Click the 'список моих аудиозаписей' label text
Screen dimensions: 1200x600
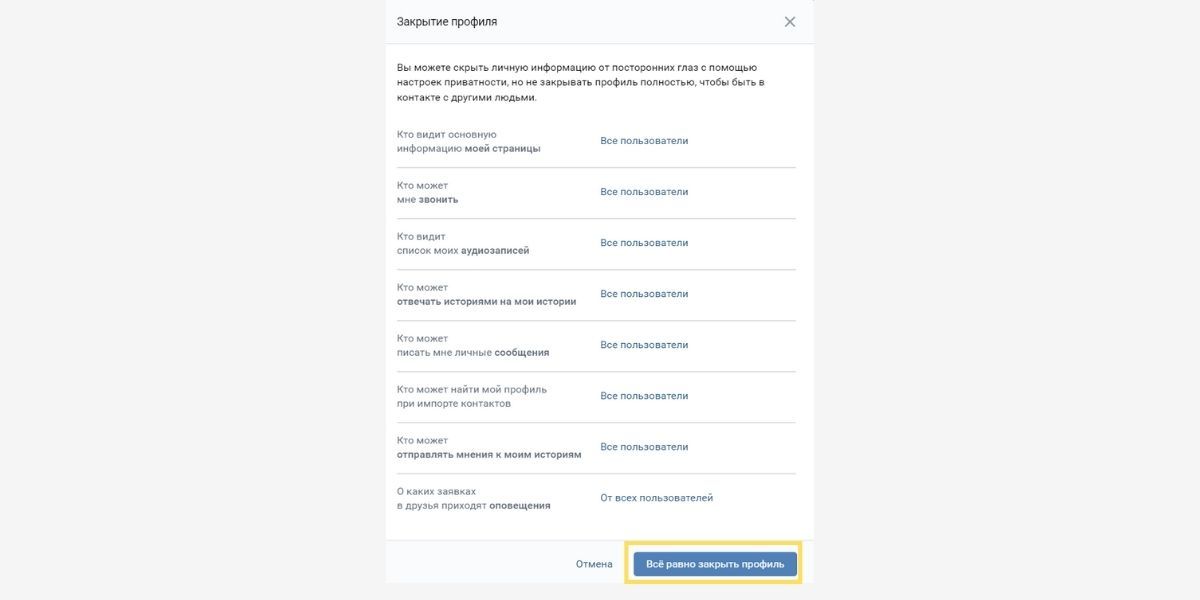tap(463, 251)
